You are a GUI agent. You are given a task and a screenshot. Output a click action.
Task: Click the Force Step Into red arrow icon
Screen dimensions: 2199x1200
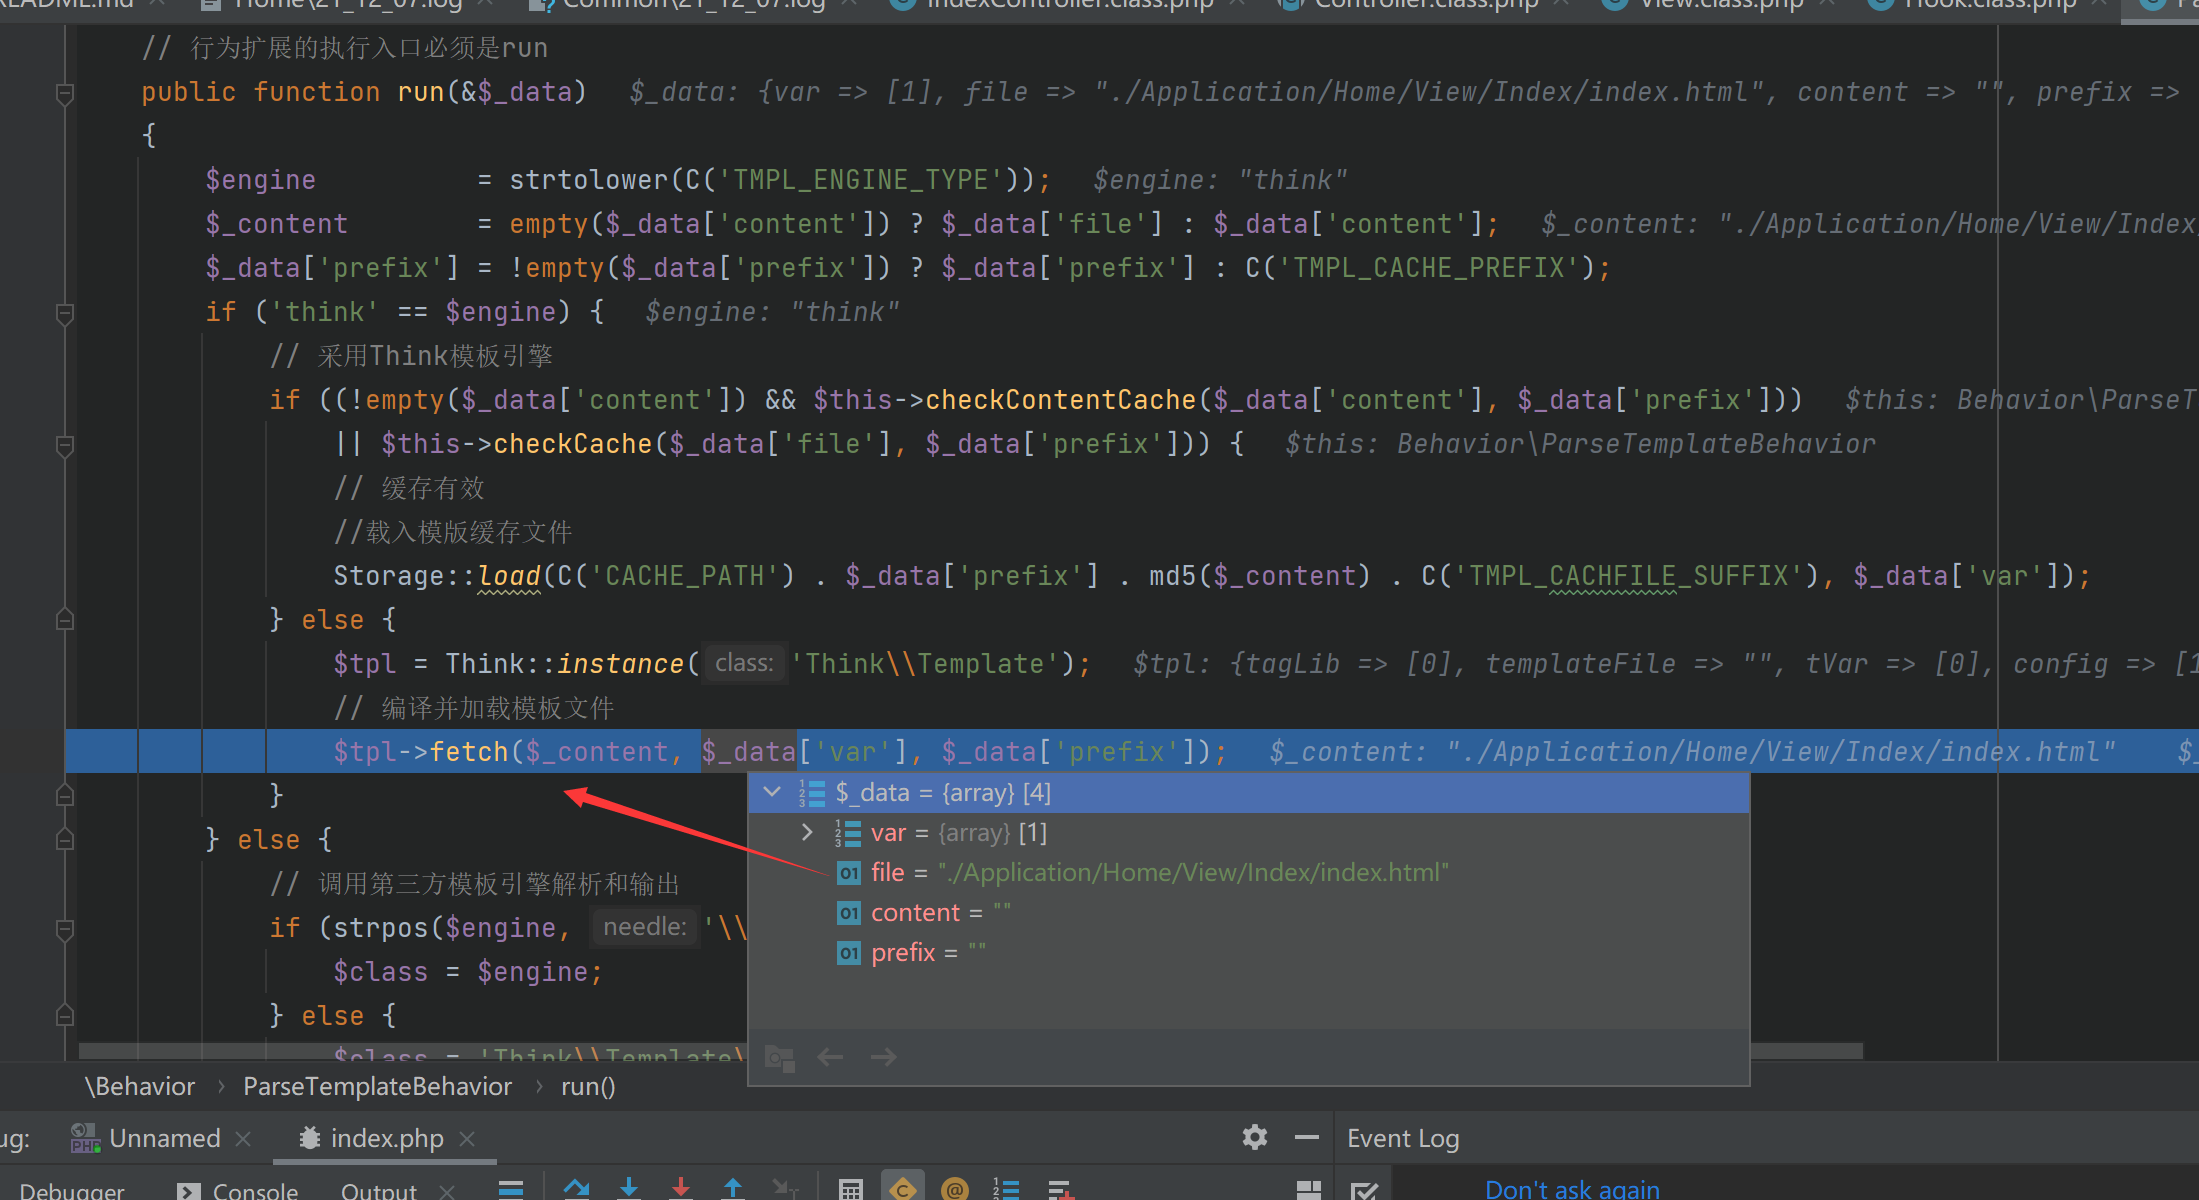681,1188
